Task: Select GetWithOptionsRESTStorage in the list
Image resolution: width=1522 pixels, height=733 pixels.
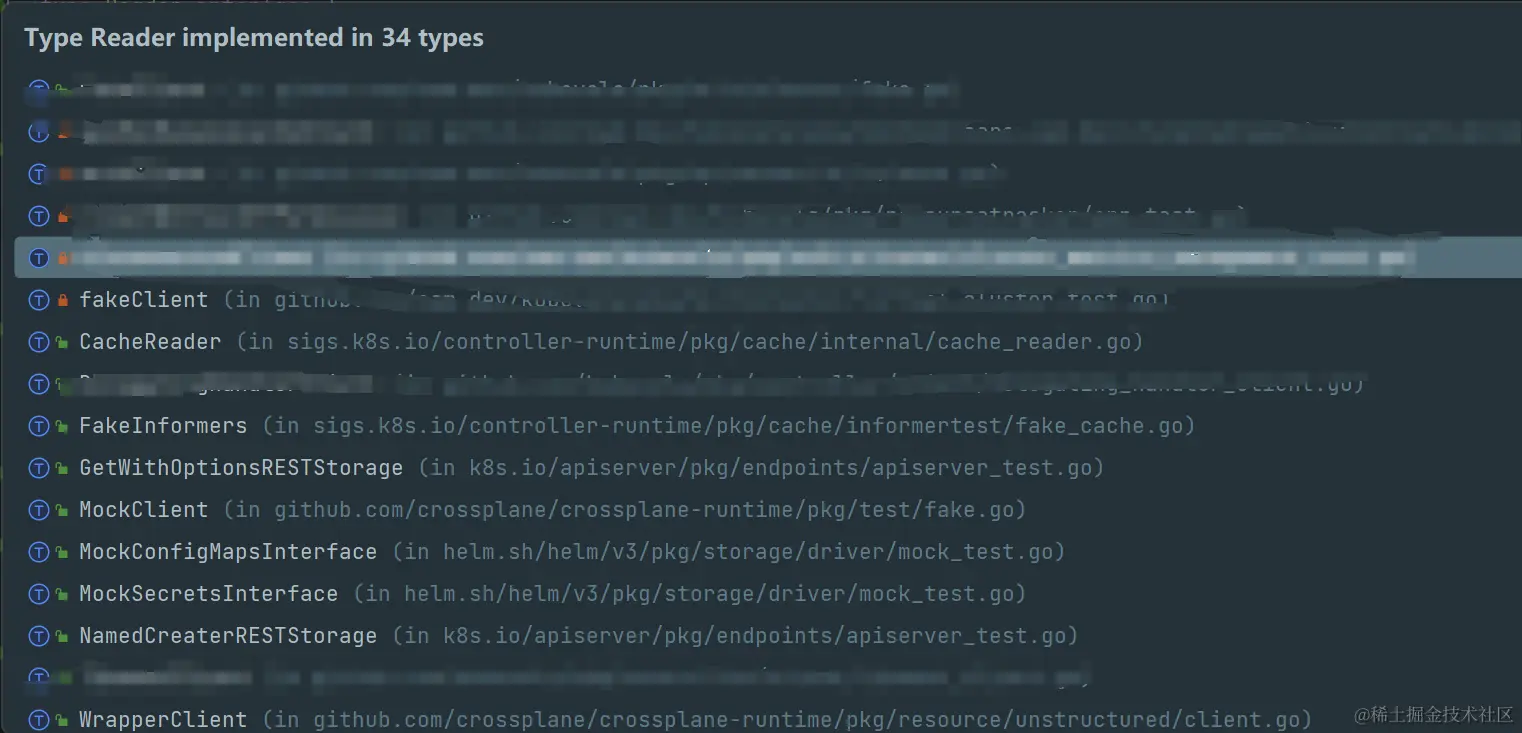Action: (241, 468)
